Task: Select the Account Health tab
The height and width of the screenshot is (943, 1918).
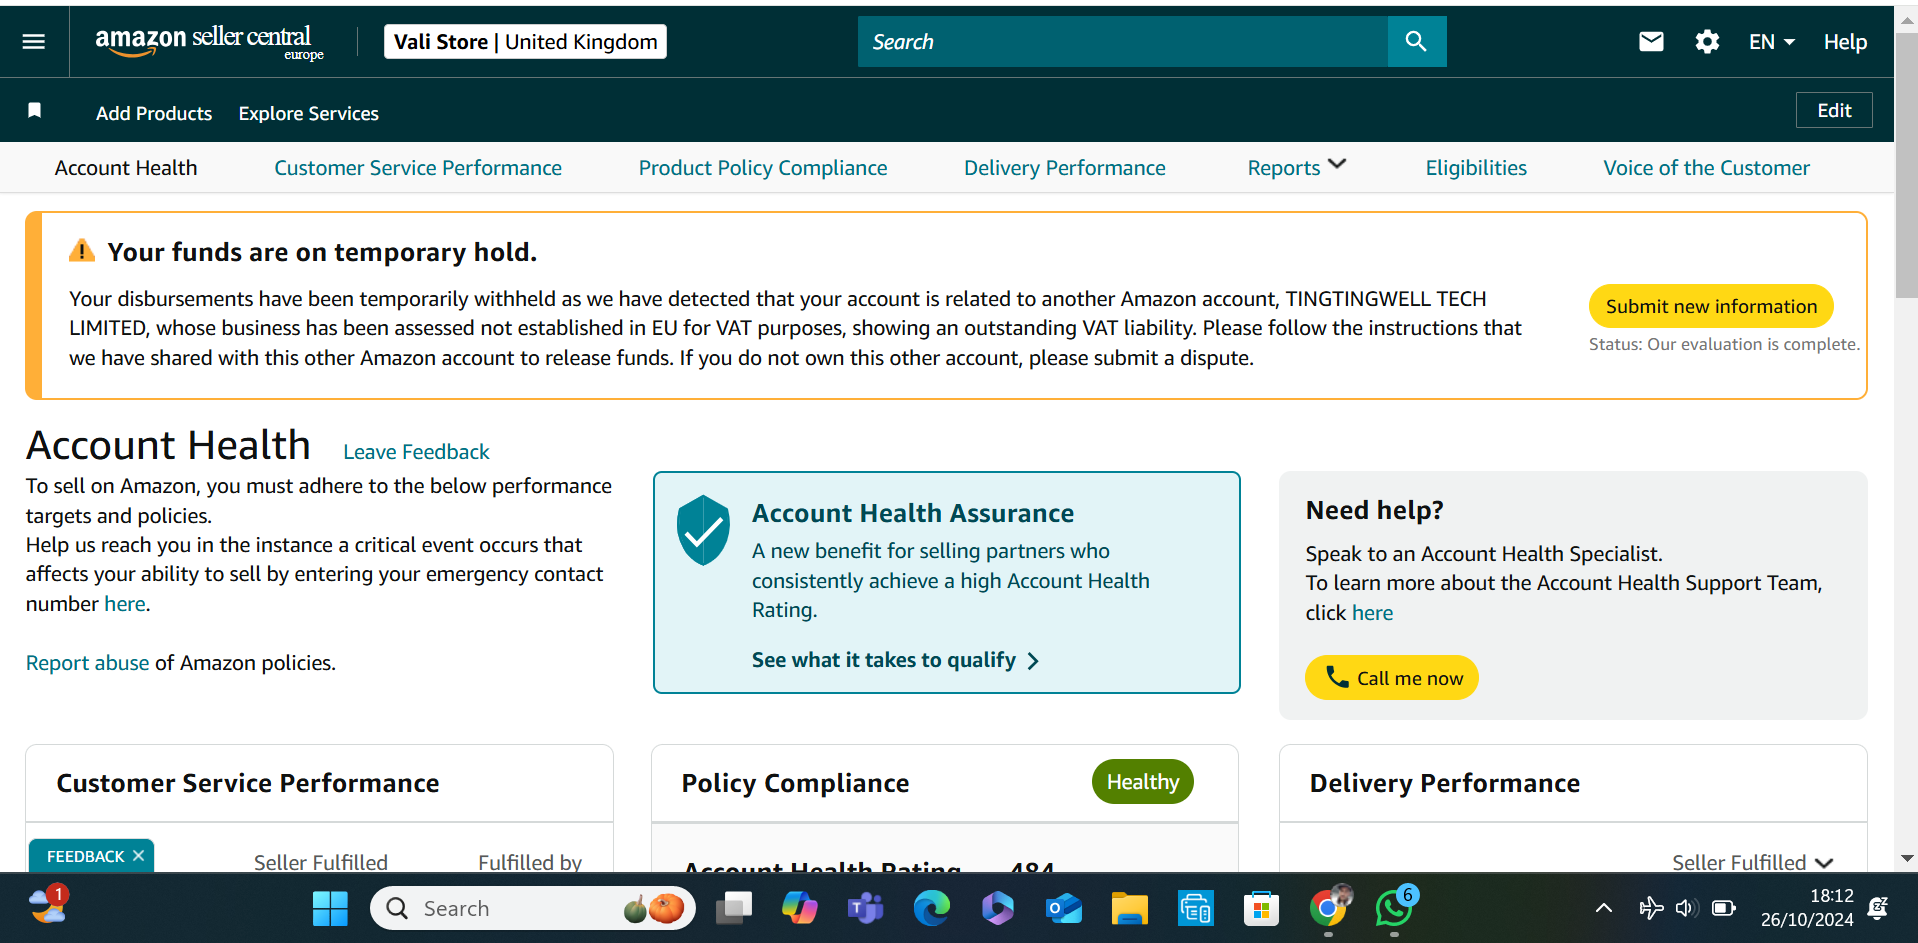Action: tap(126, 168)
